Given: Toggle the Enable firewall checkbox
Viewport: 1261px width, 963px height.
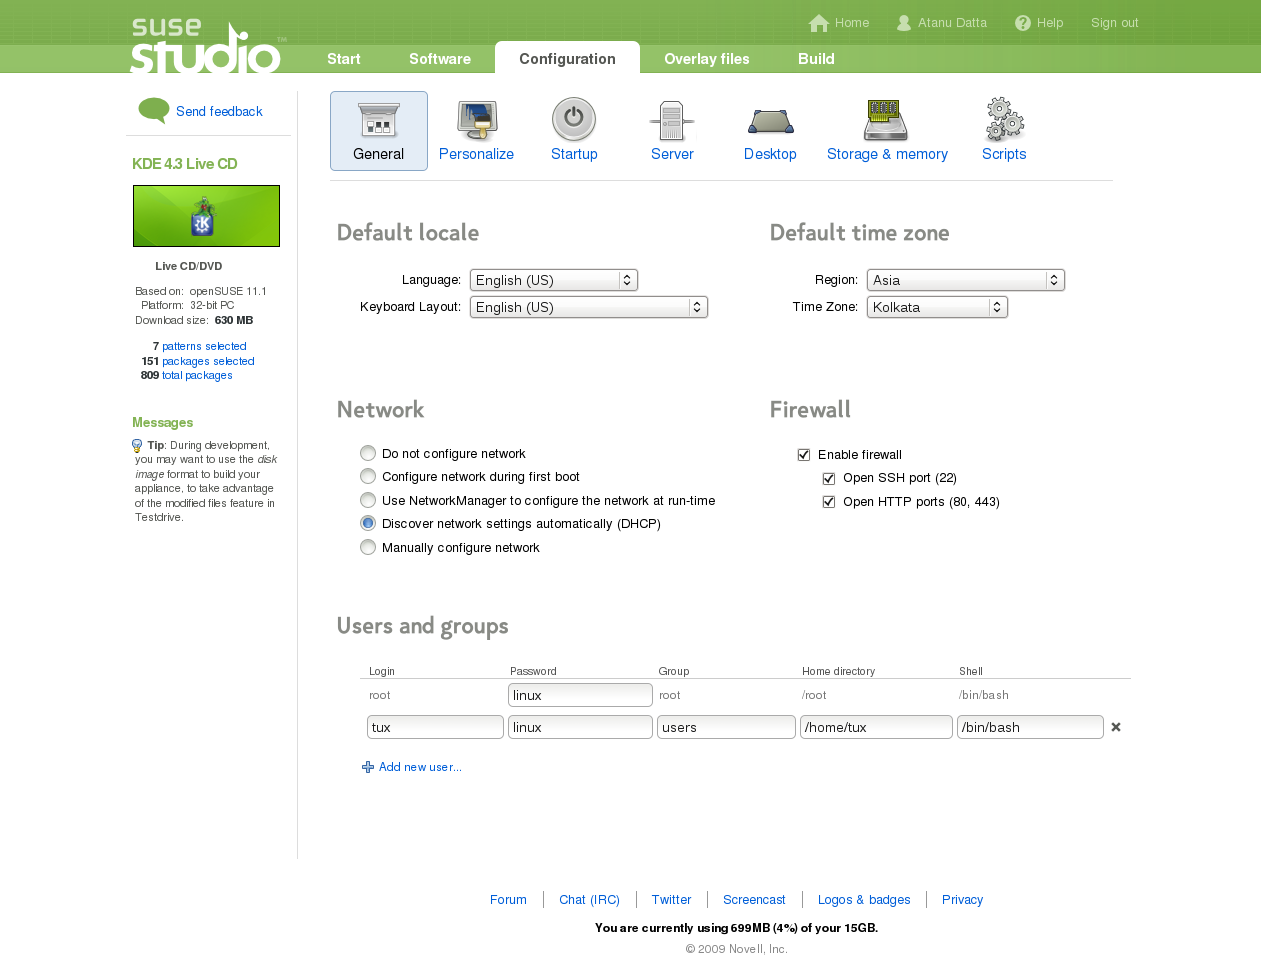Looking at the screenshot, I should point(804,455).
